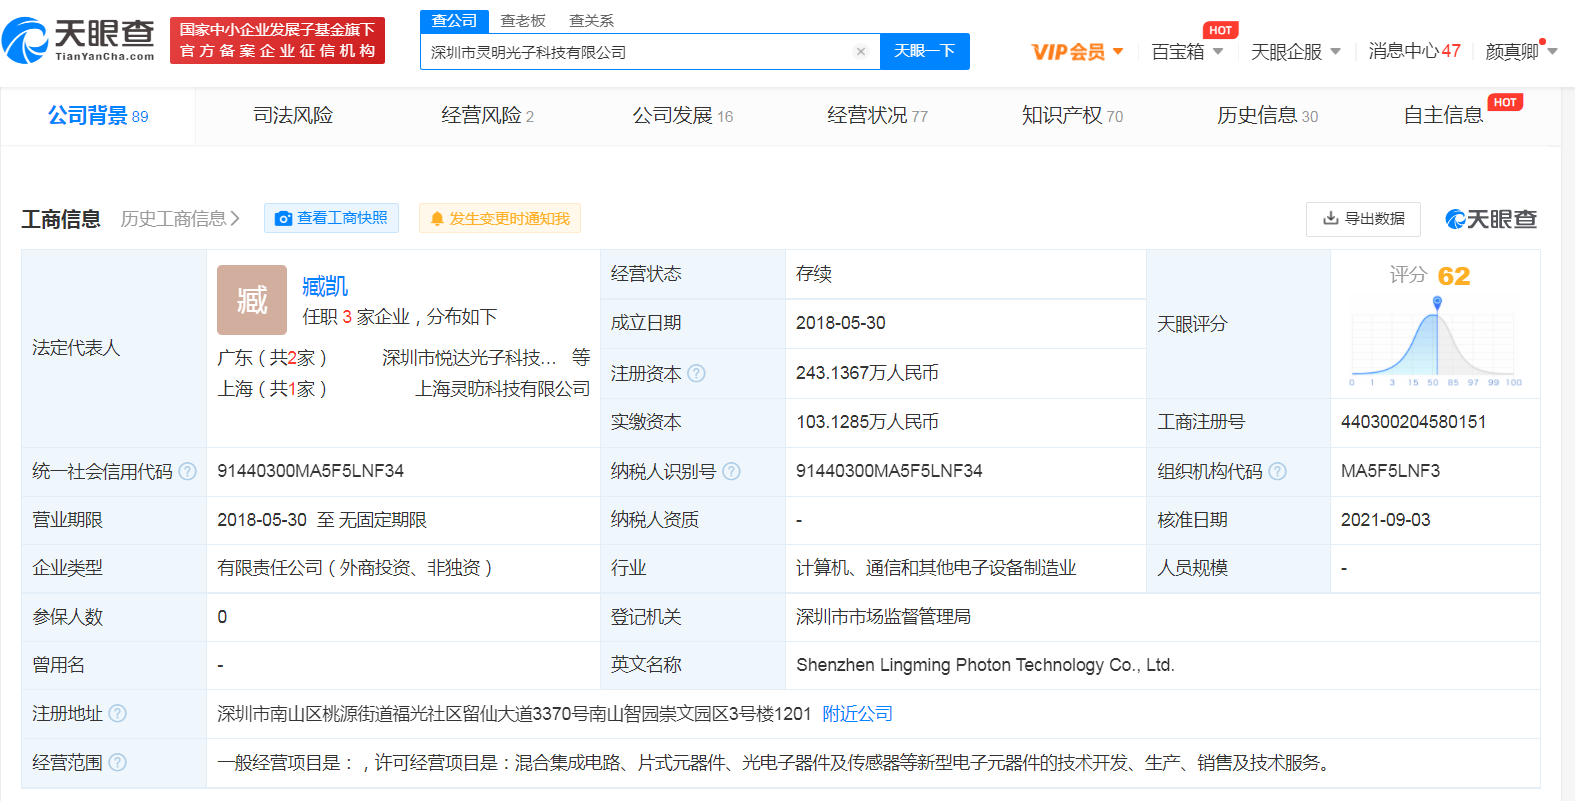Click the camera icon in 查看工商快照

click(x=284, y=218)
